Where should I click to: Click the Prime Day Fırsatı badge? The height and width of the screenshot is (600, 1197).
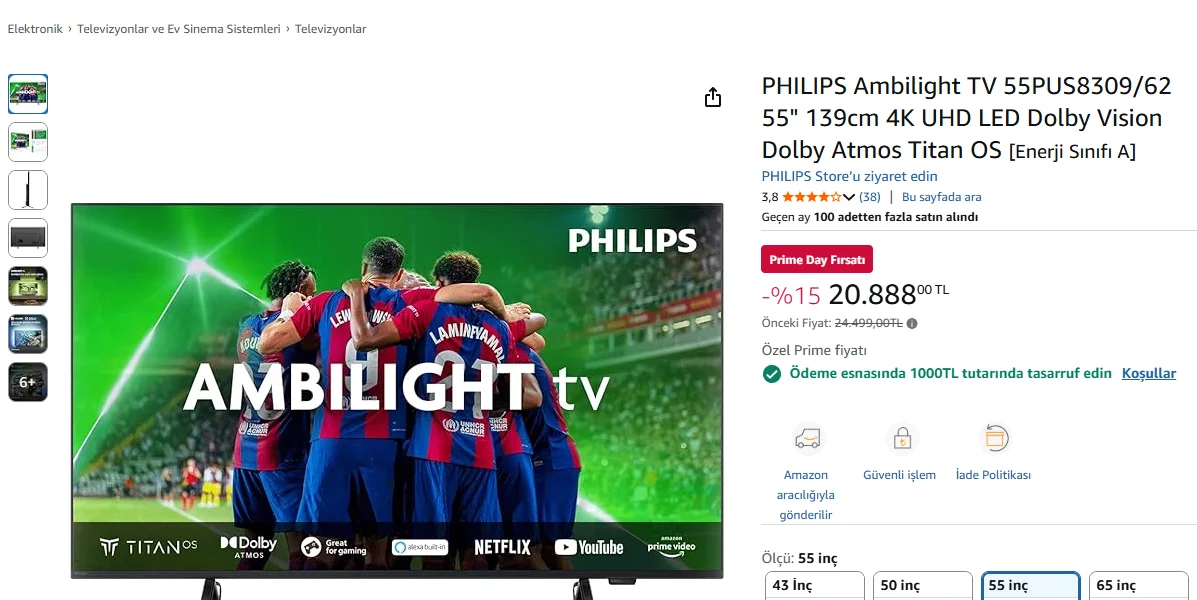(x=817, y=260)
